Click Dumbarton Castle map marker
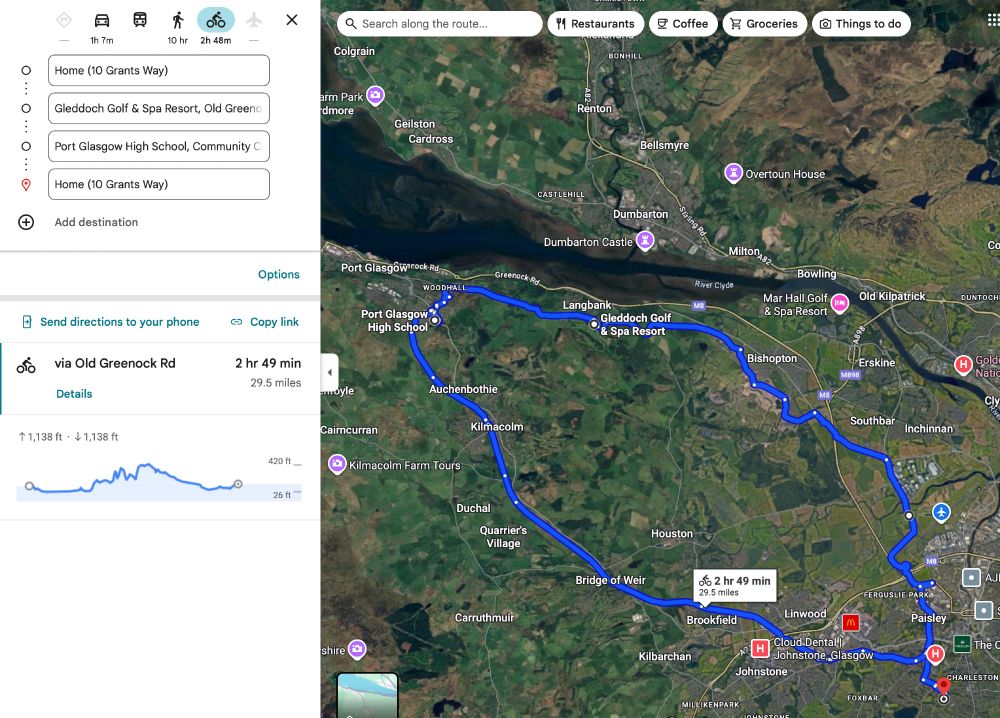The height and width of the screenshot is (718, 1000). pos(645,240)
